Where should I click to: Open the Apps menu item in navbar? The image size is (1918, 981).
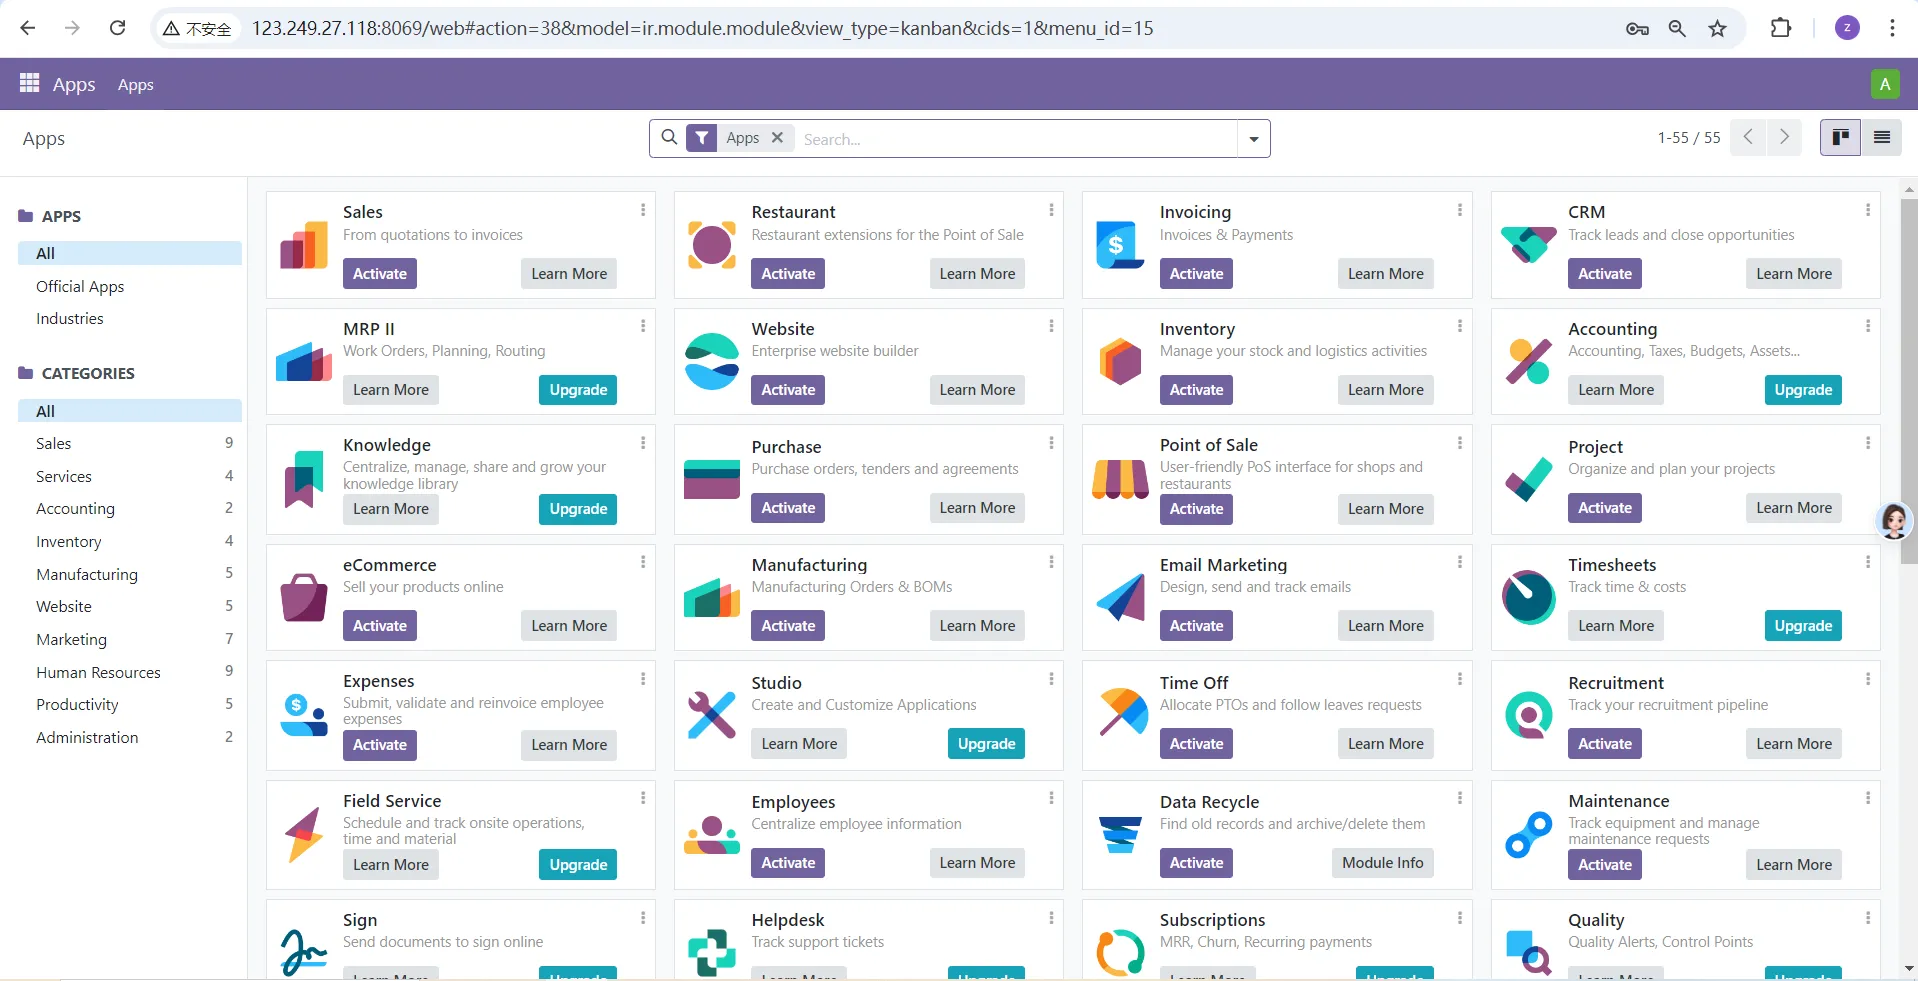click(136, 85)
